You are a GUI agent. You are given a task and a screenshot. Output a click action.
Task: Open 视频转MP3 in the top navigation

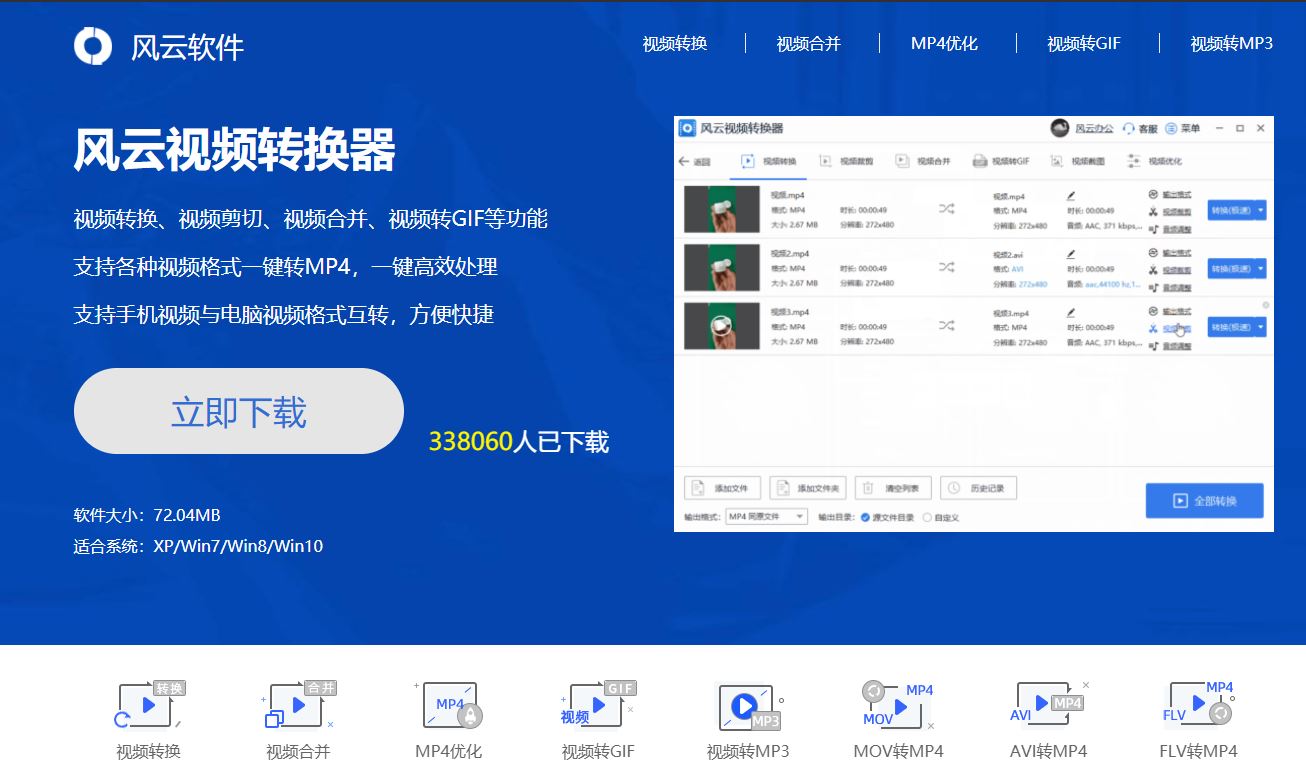[1231, 43]
